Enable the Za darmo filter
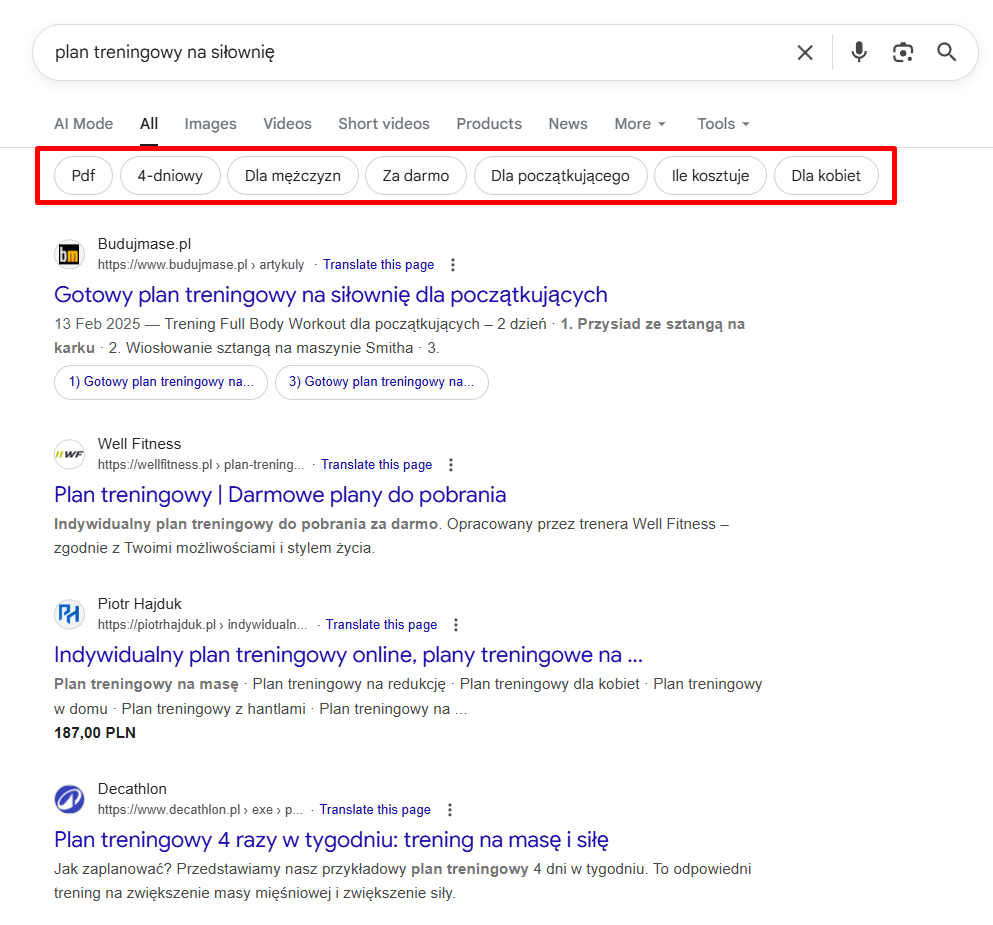 tap(415, 175)
